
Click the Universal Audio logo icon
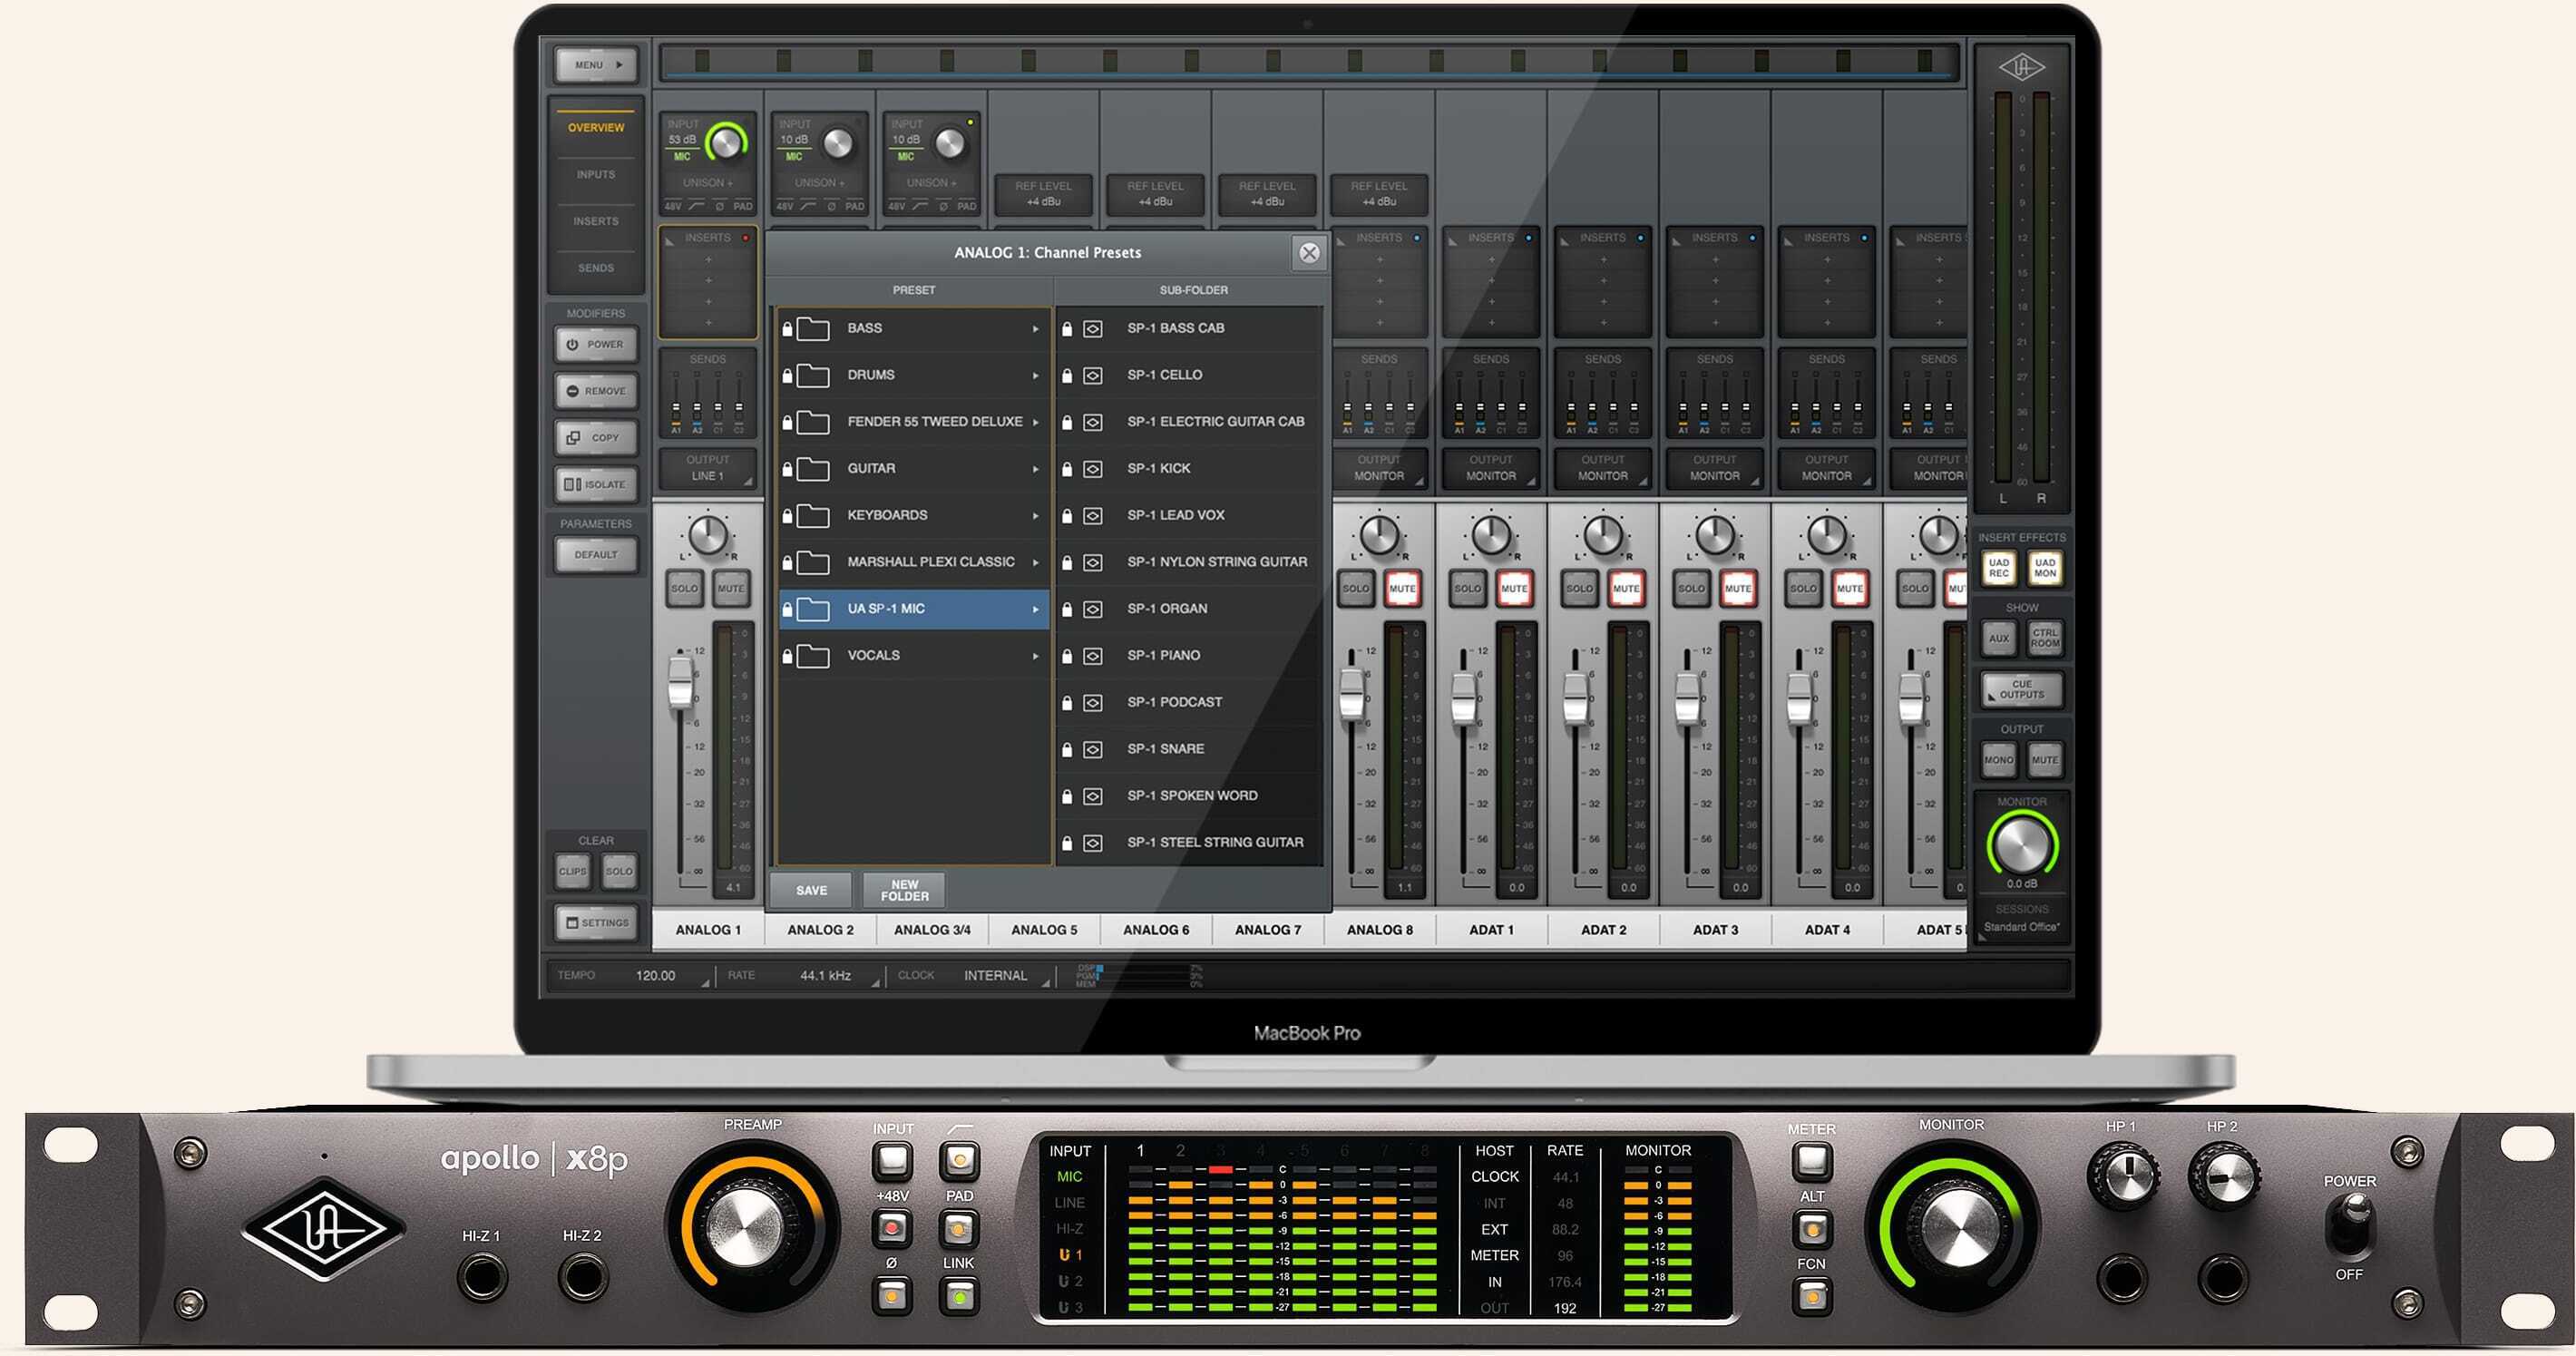(2021, 68)
